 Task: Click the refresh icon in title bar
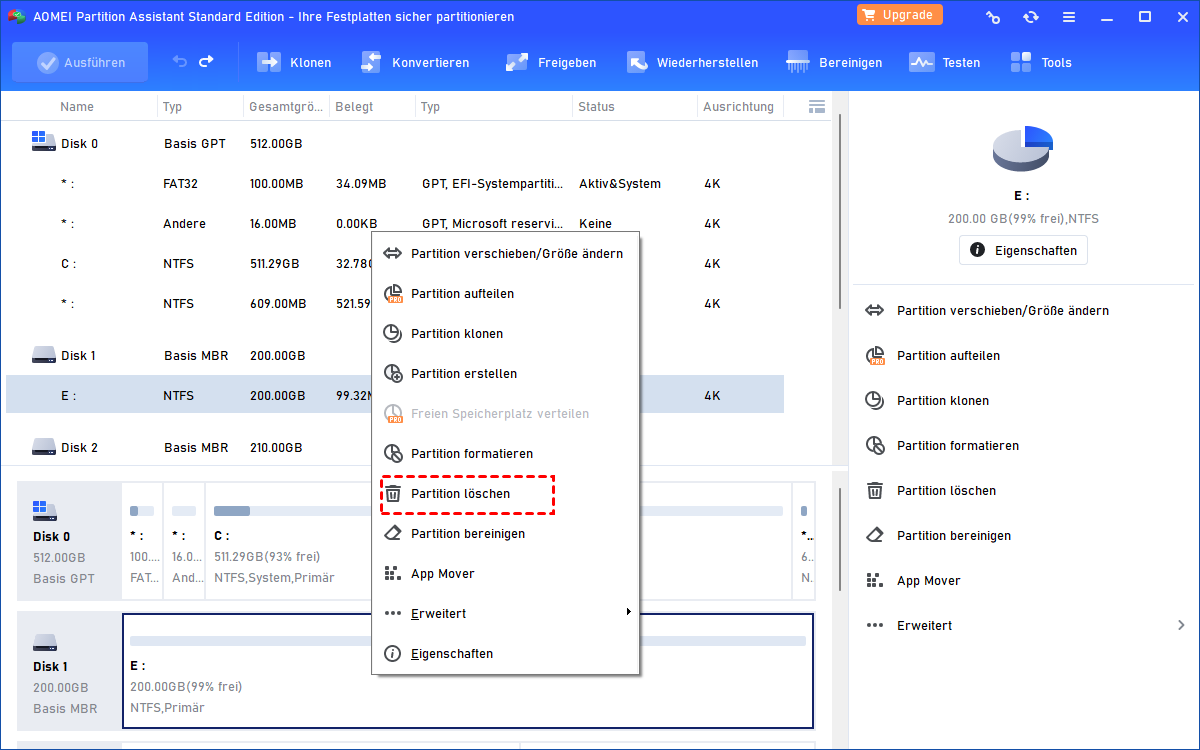pyautogui.click(x=1031, y=17)
